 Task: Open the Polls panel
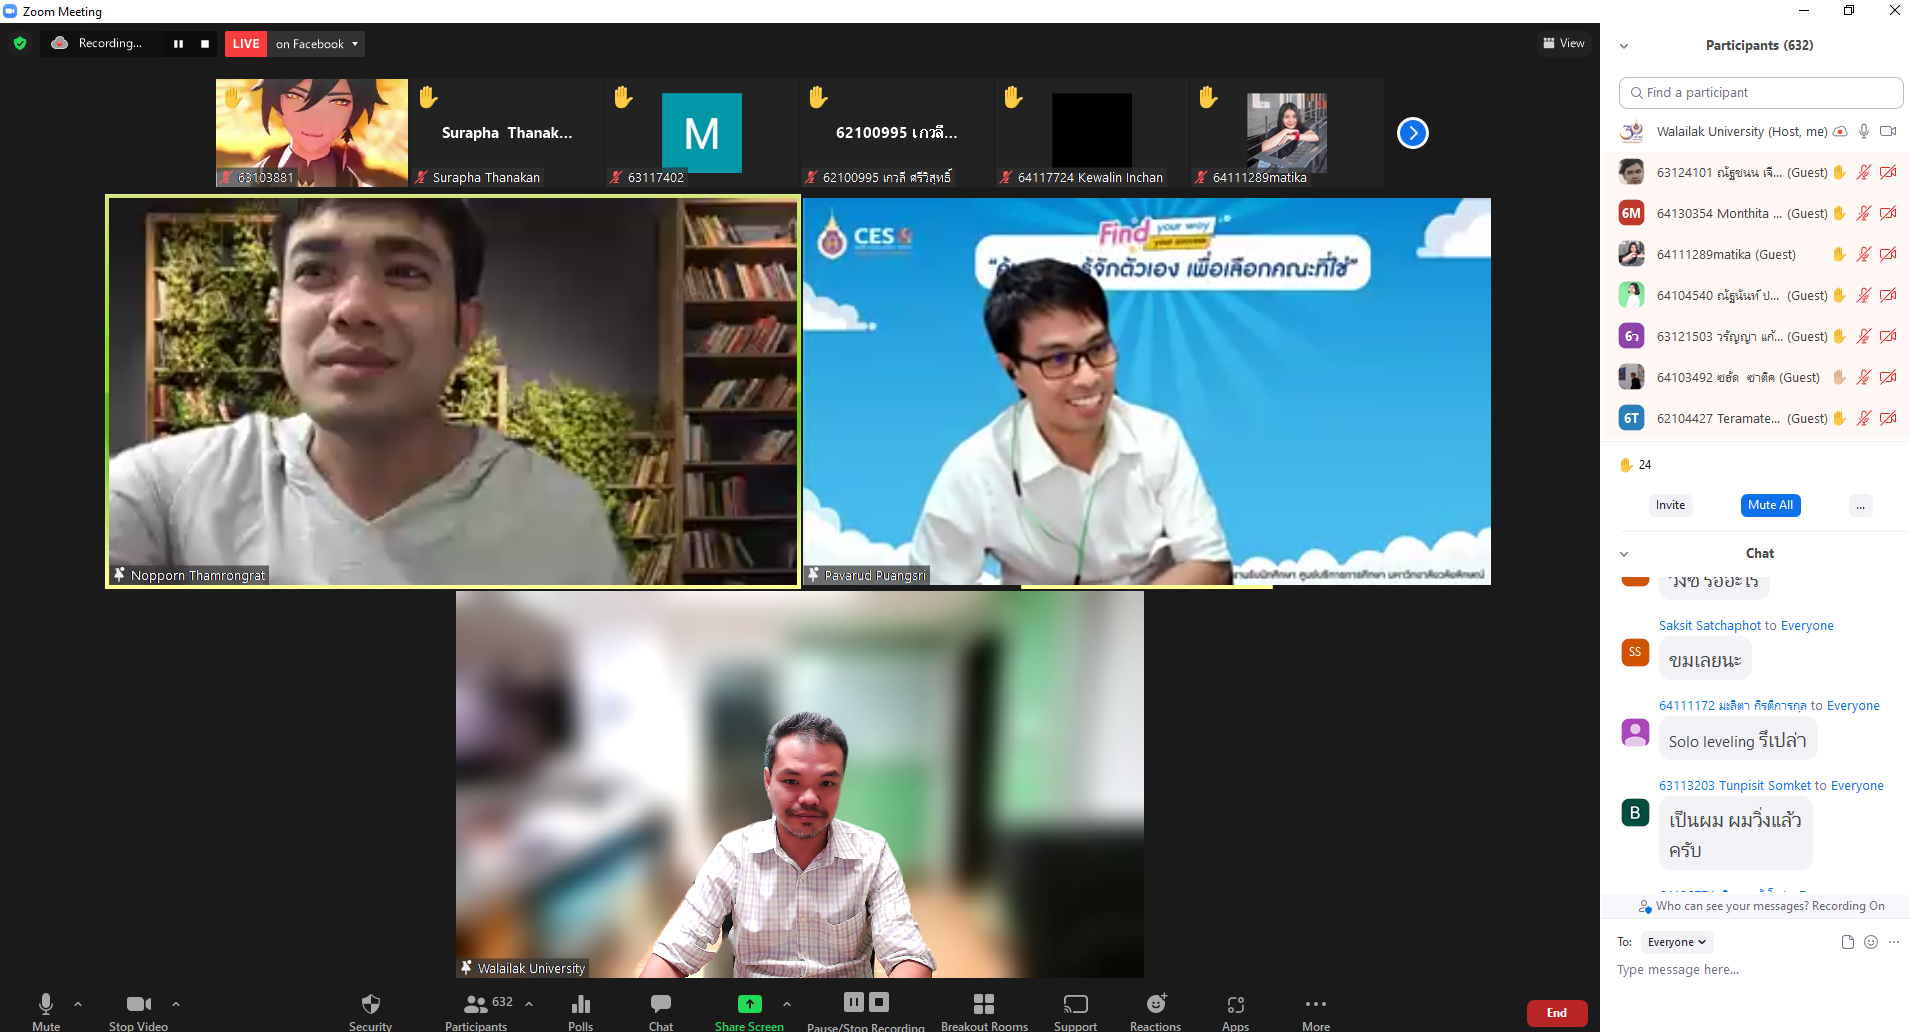580,1010
